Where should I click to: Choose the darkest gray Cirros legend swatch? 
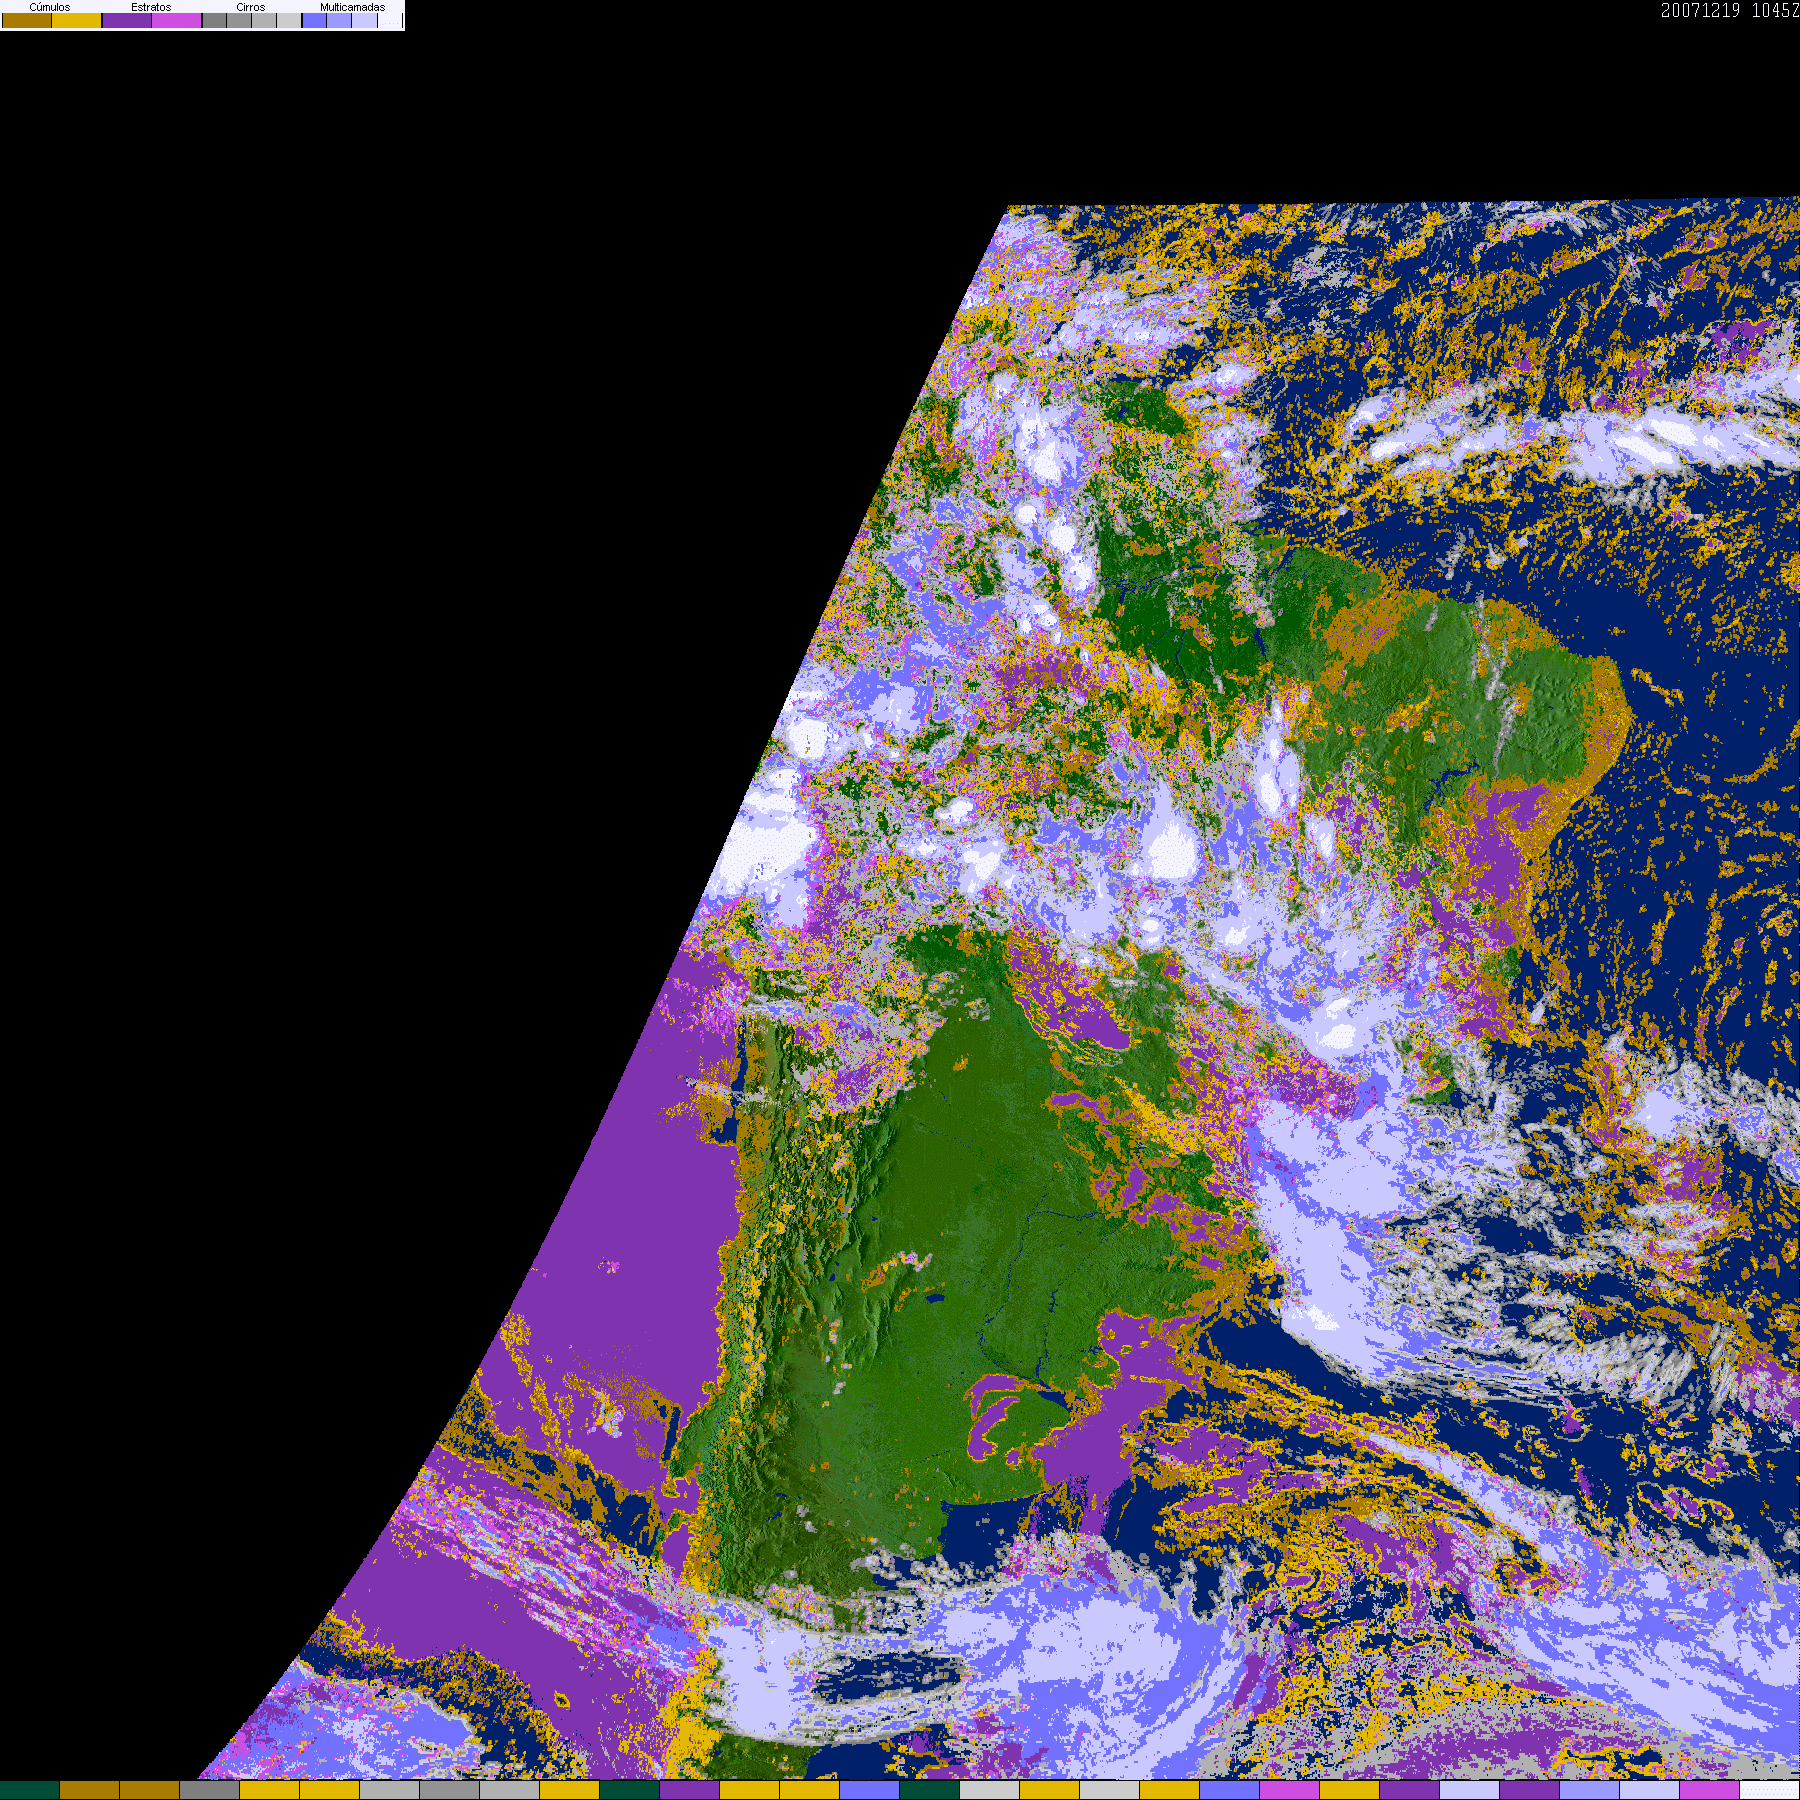215,20
